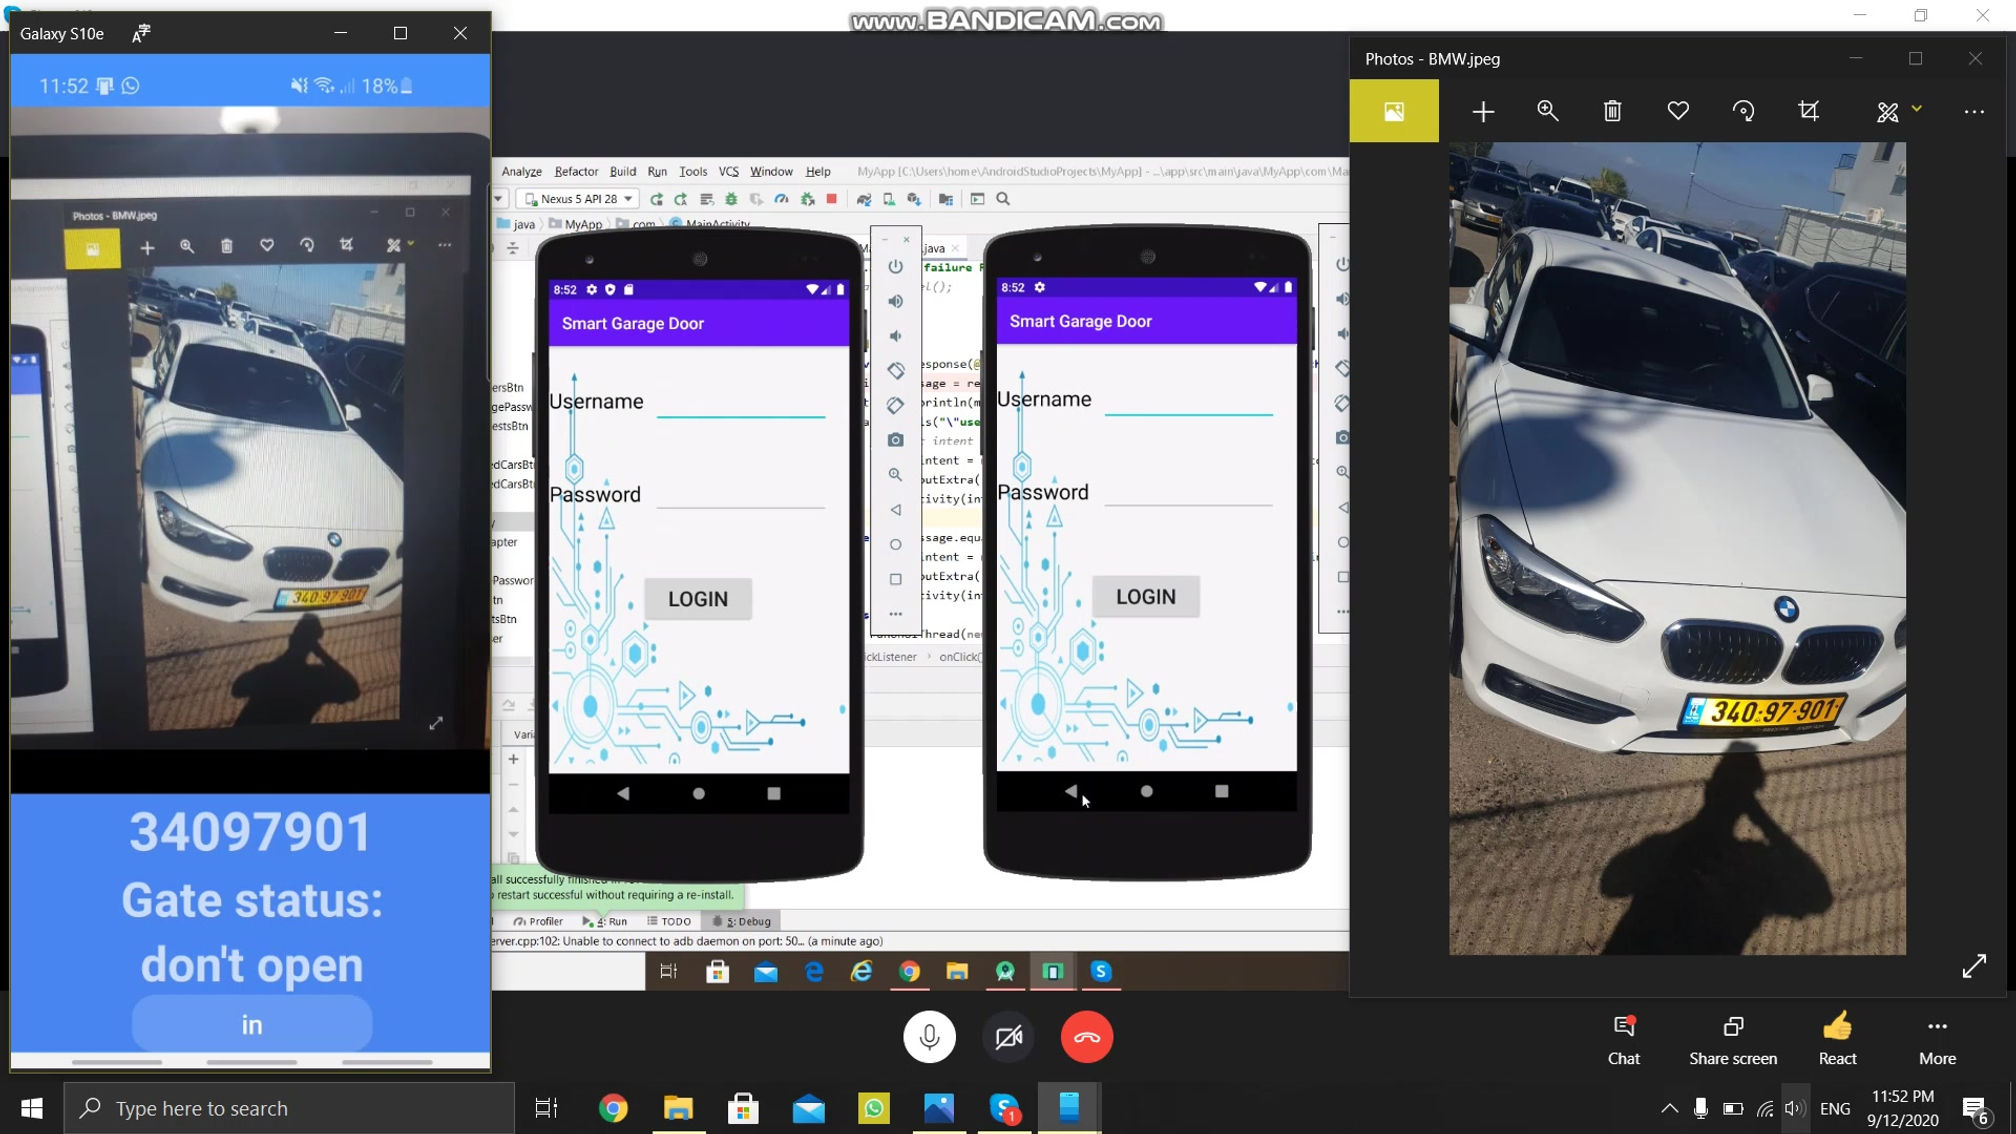The image size is (2016, 1134).
Task: Open the Analyze menu in Android Studio
Action: pos(521,171)
